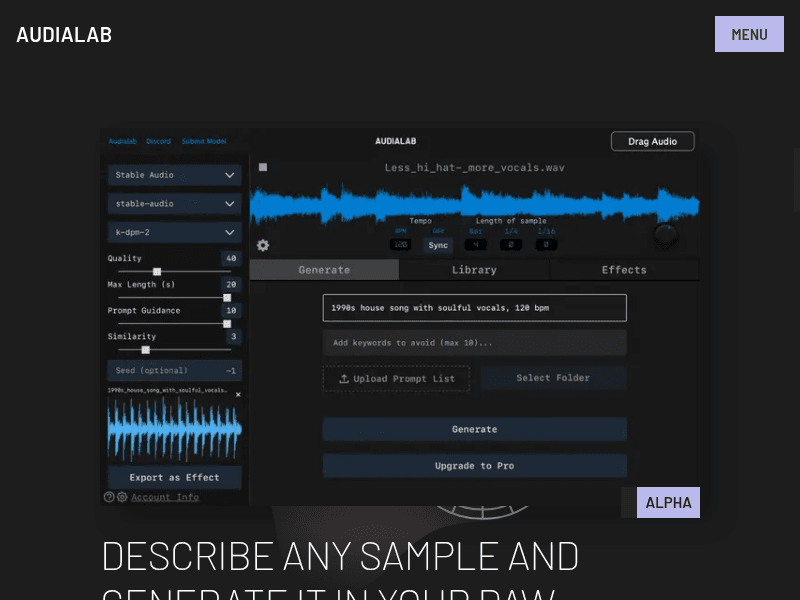Click the blue Generate button
The height and width of the screenshot is (600, 800).
point(474,429)
